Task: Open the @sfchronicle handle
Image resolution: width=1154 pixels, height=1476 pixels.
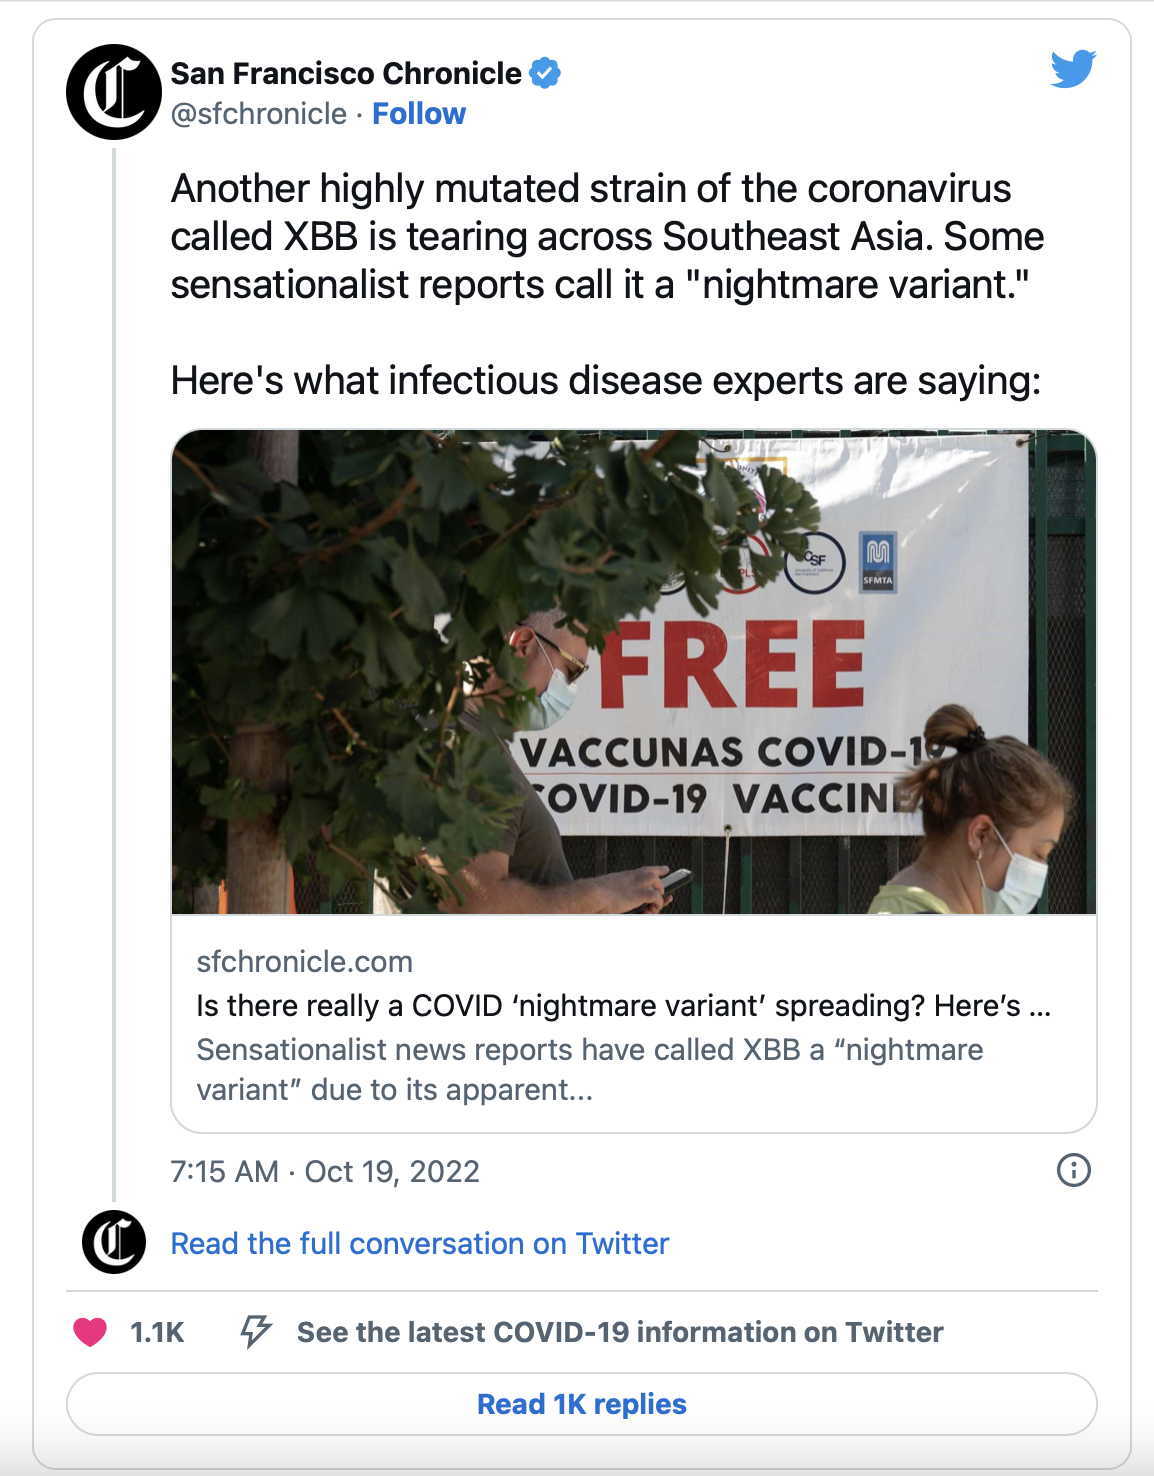Action: 259,114
